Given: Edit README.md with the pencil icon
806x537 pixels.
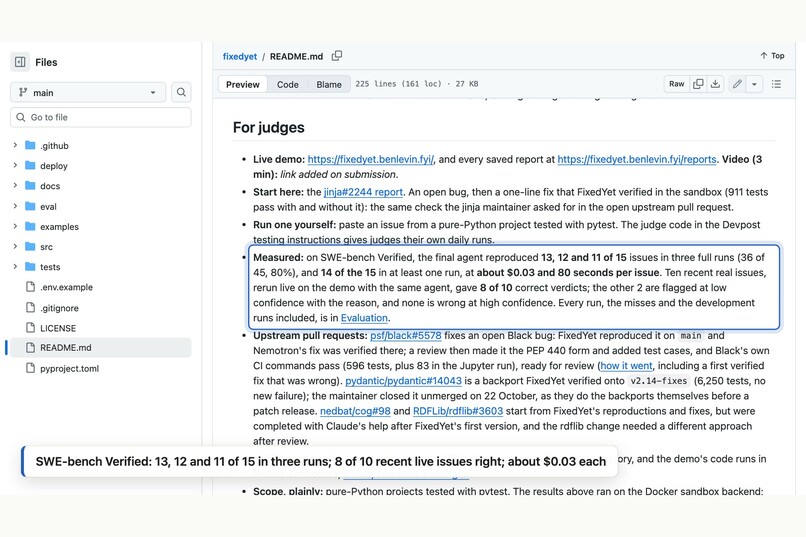Looking at the screenshot, I should tap(737, 84).
